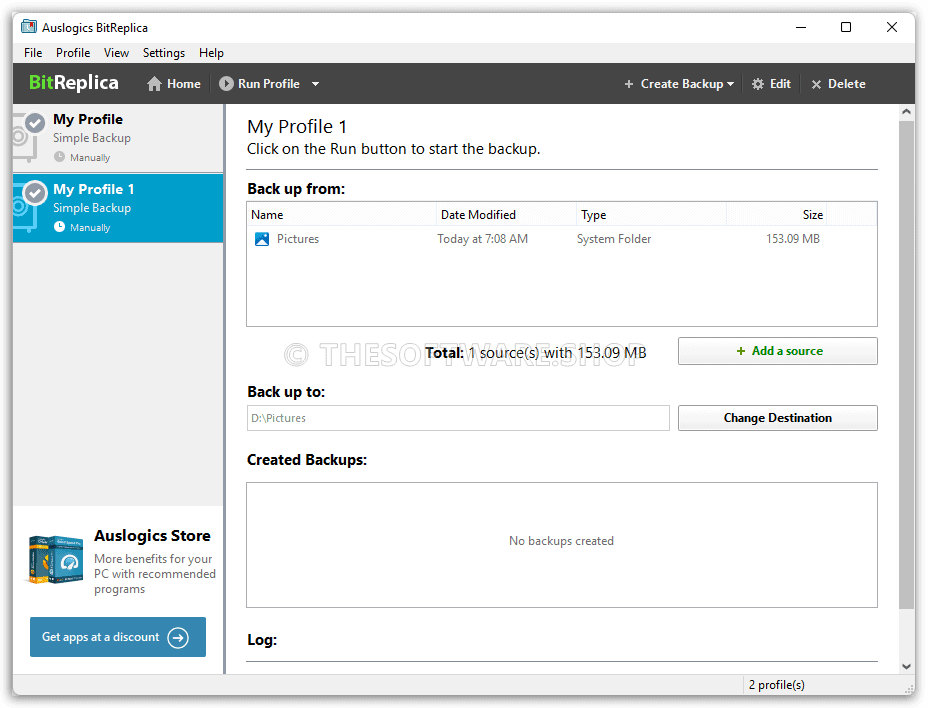
Task: Click the Delete label in toolbar
Action: click(846, 84)
